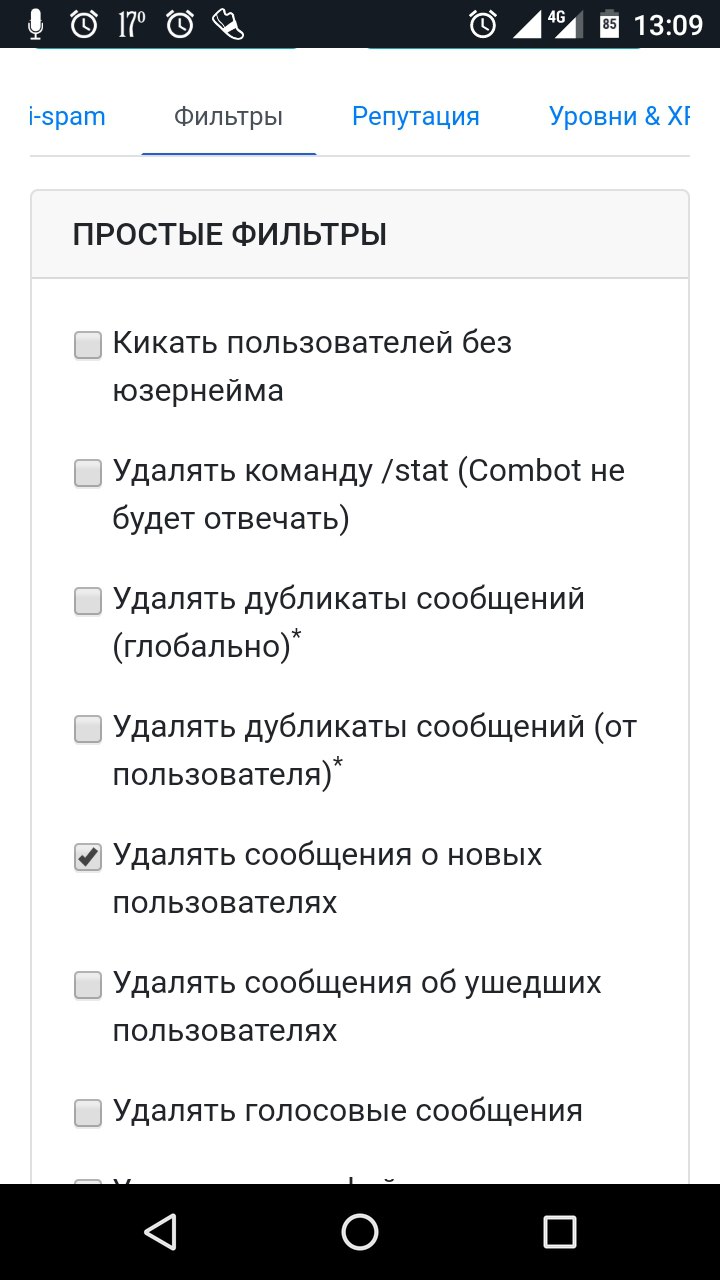Uncheck Удалять сообщения о новых пользователях
720x1280 pixels.
[x=88, y=858]
